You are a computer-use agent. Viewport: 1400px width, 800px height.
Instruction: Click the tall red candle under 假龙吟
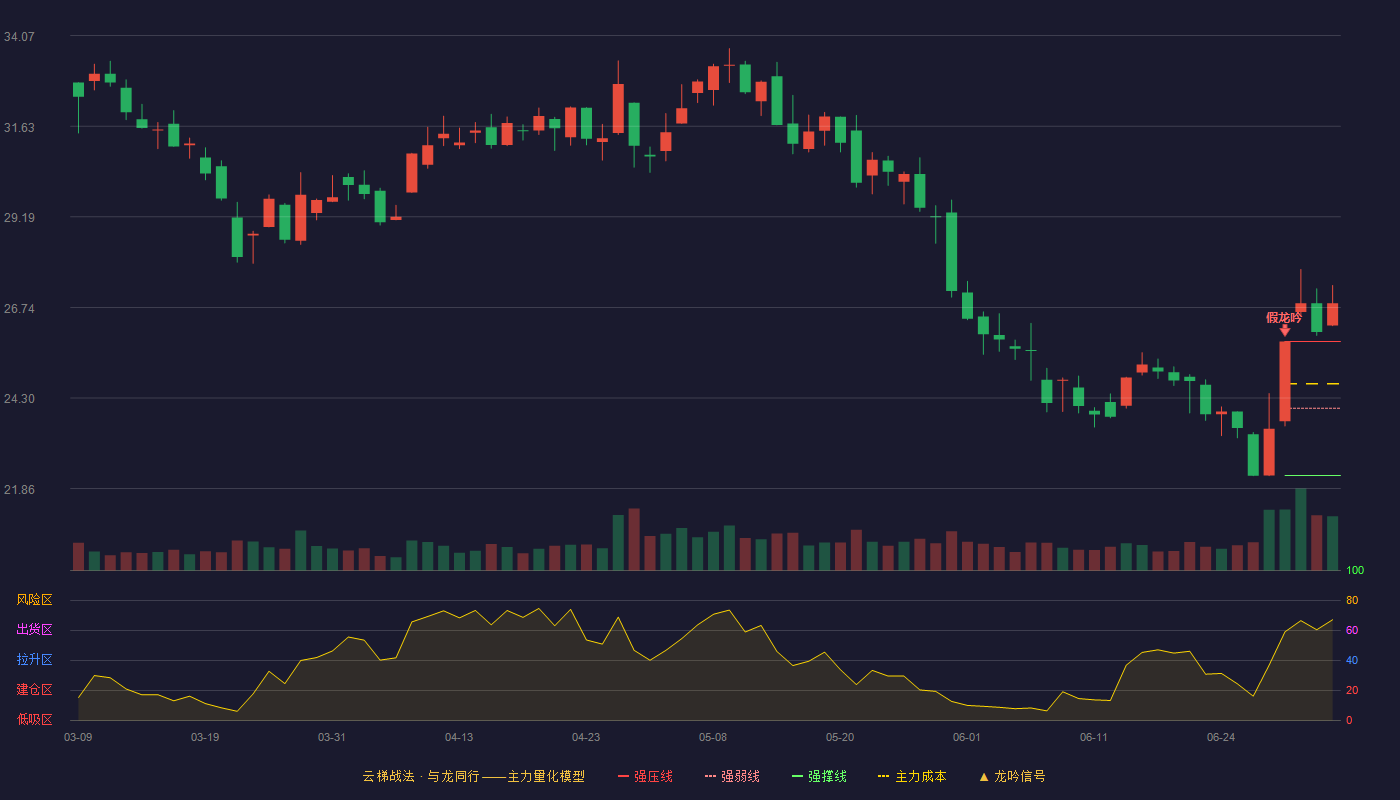[1285, 381]
